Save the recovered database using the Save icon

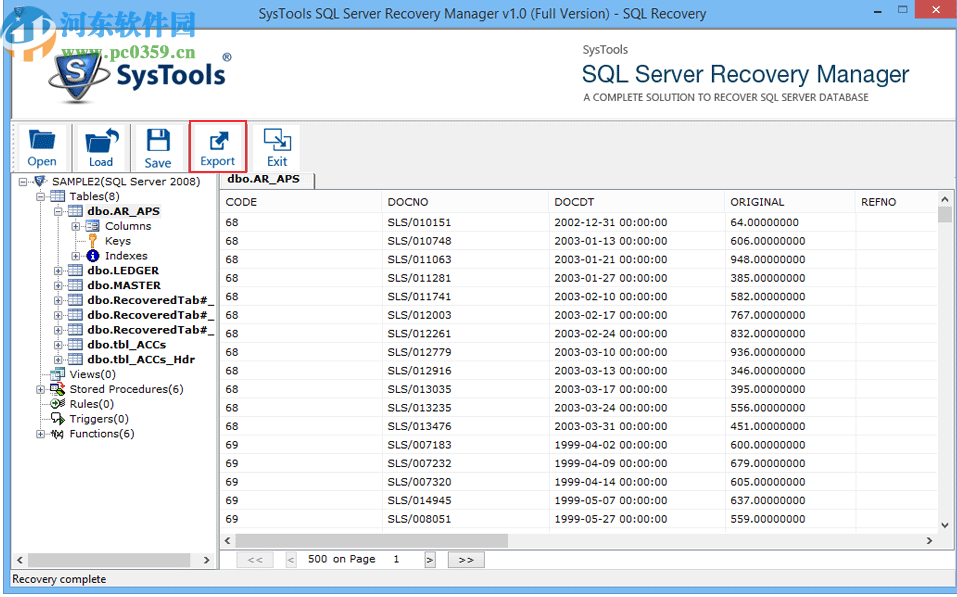pos(158,140)
